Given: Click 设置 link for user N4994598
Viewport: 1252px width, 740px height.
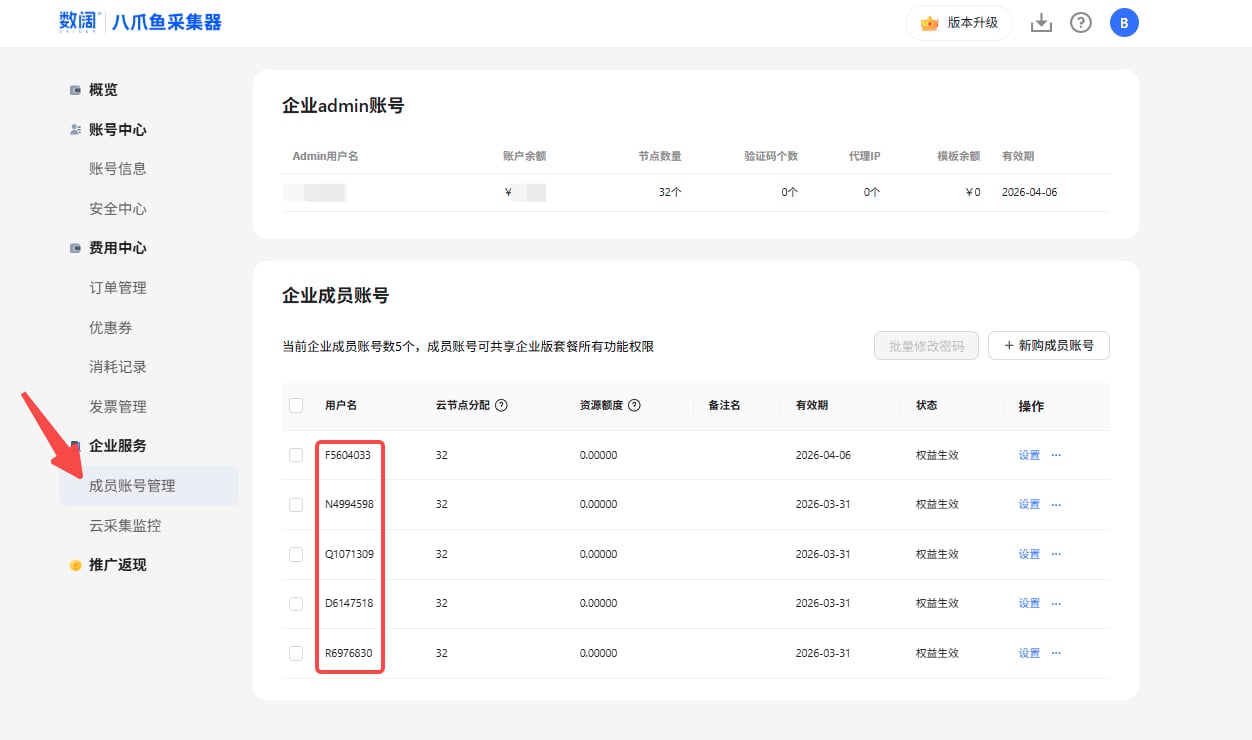Looking at the screenshot, I should point(1029,504).
